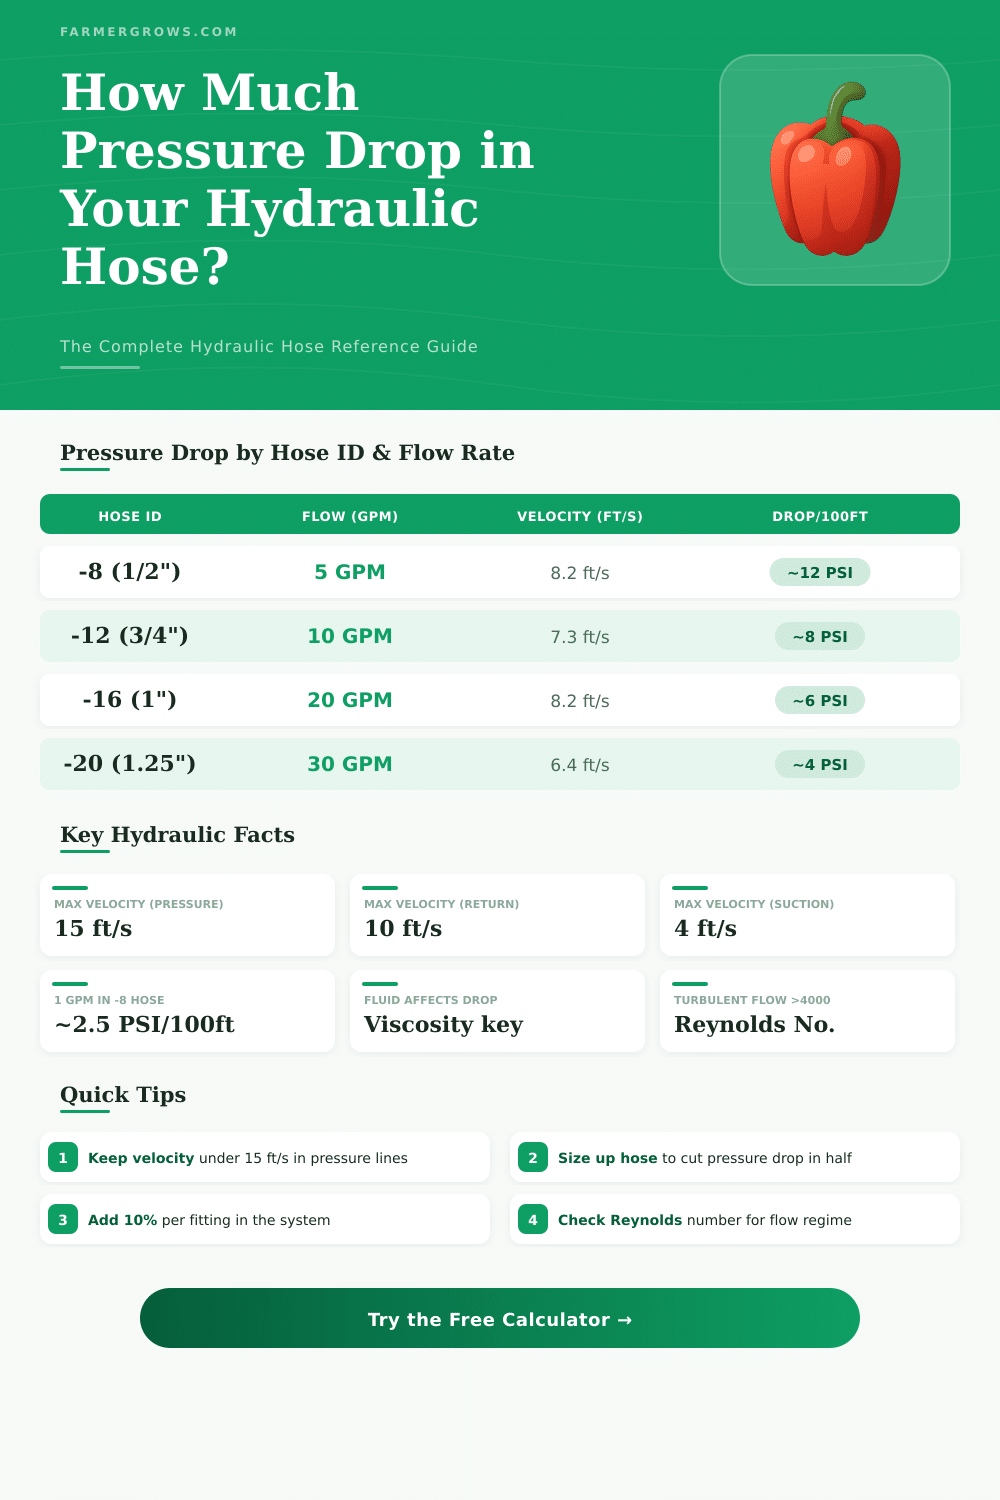Expand the Viscosity key card
The image size is (1000, 1500).
tap(497, 1011)
